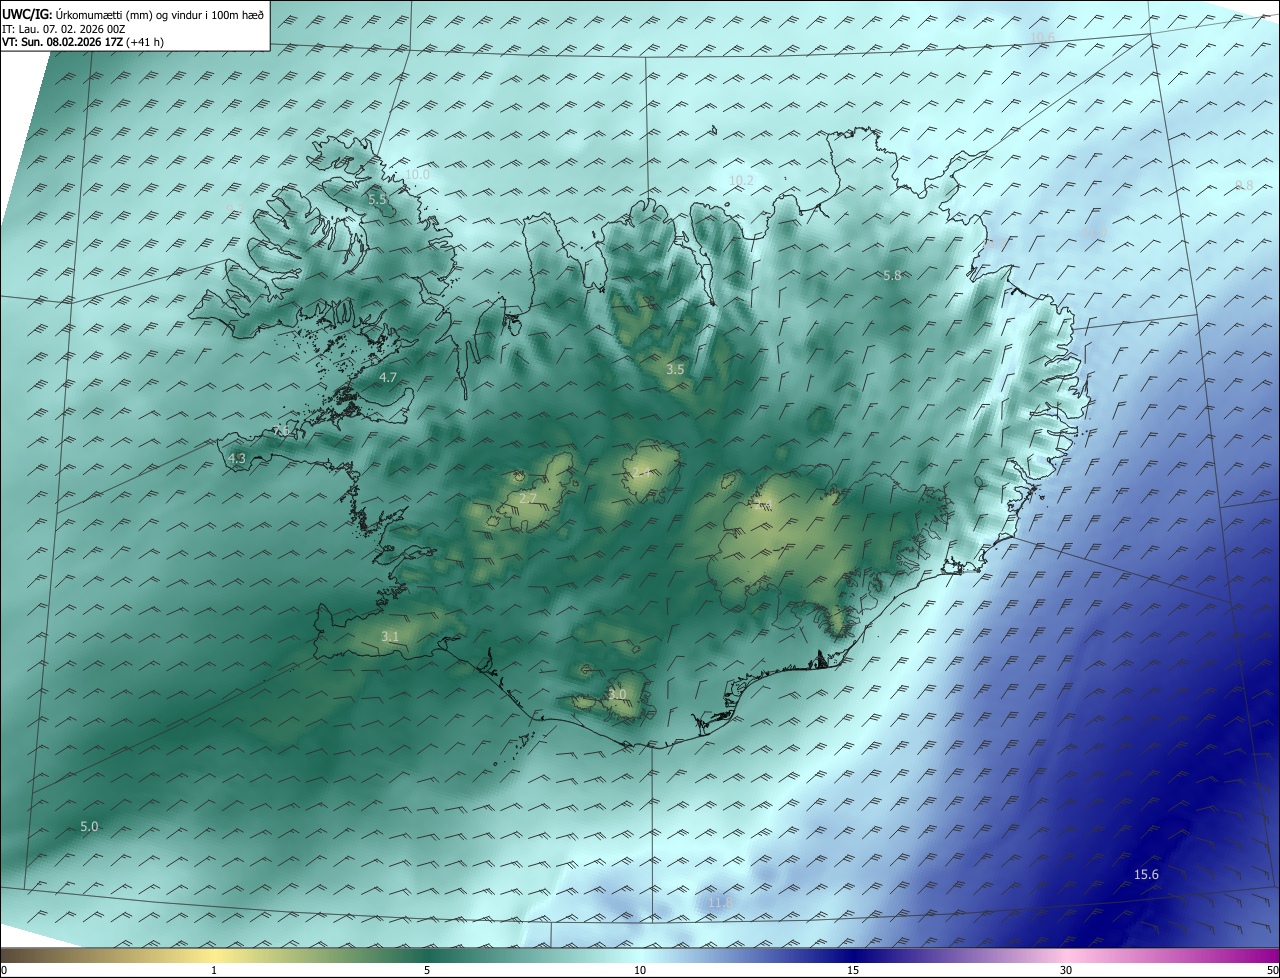
Task: Click the 3.0 value label near the south coast
Action: coord(617,694)
